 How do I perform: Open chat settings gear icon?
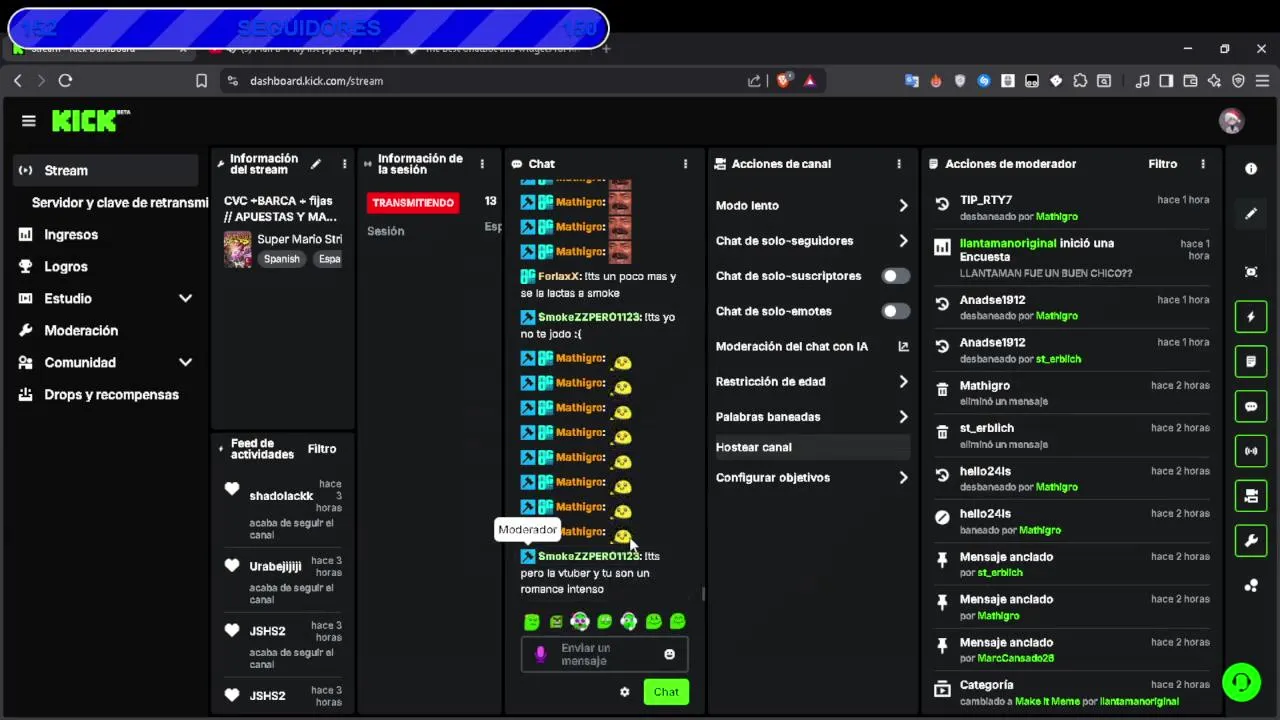tap(625, 692)
